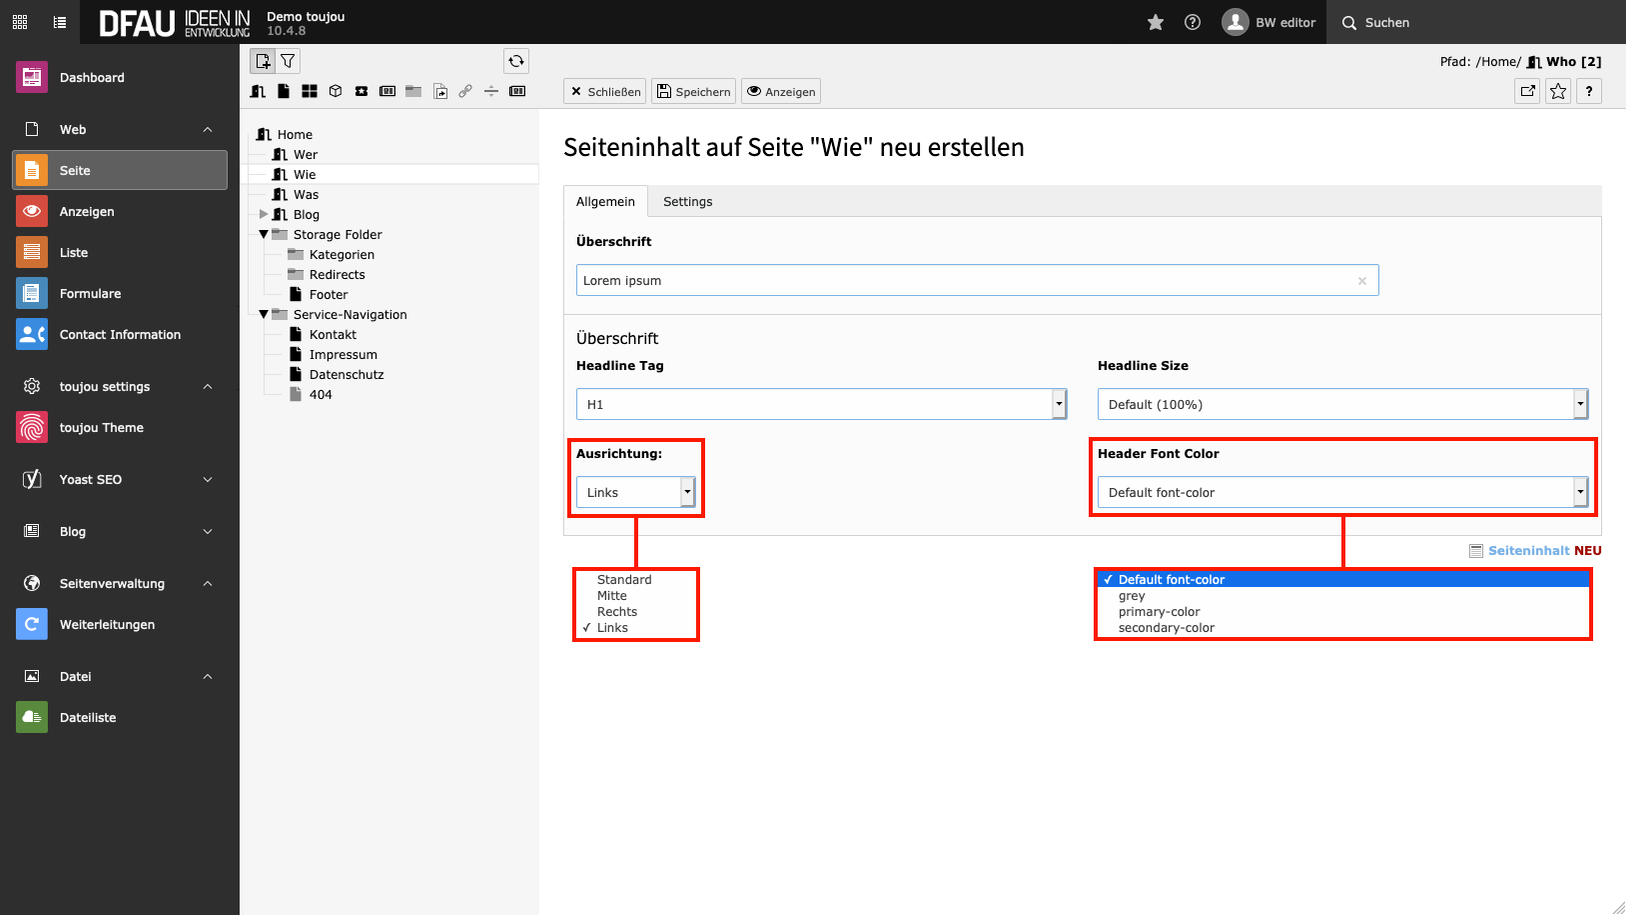Open the toujou Theme module
The image size is (1626, 915).
pos(101,428)
